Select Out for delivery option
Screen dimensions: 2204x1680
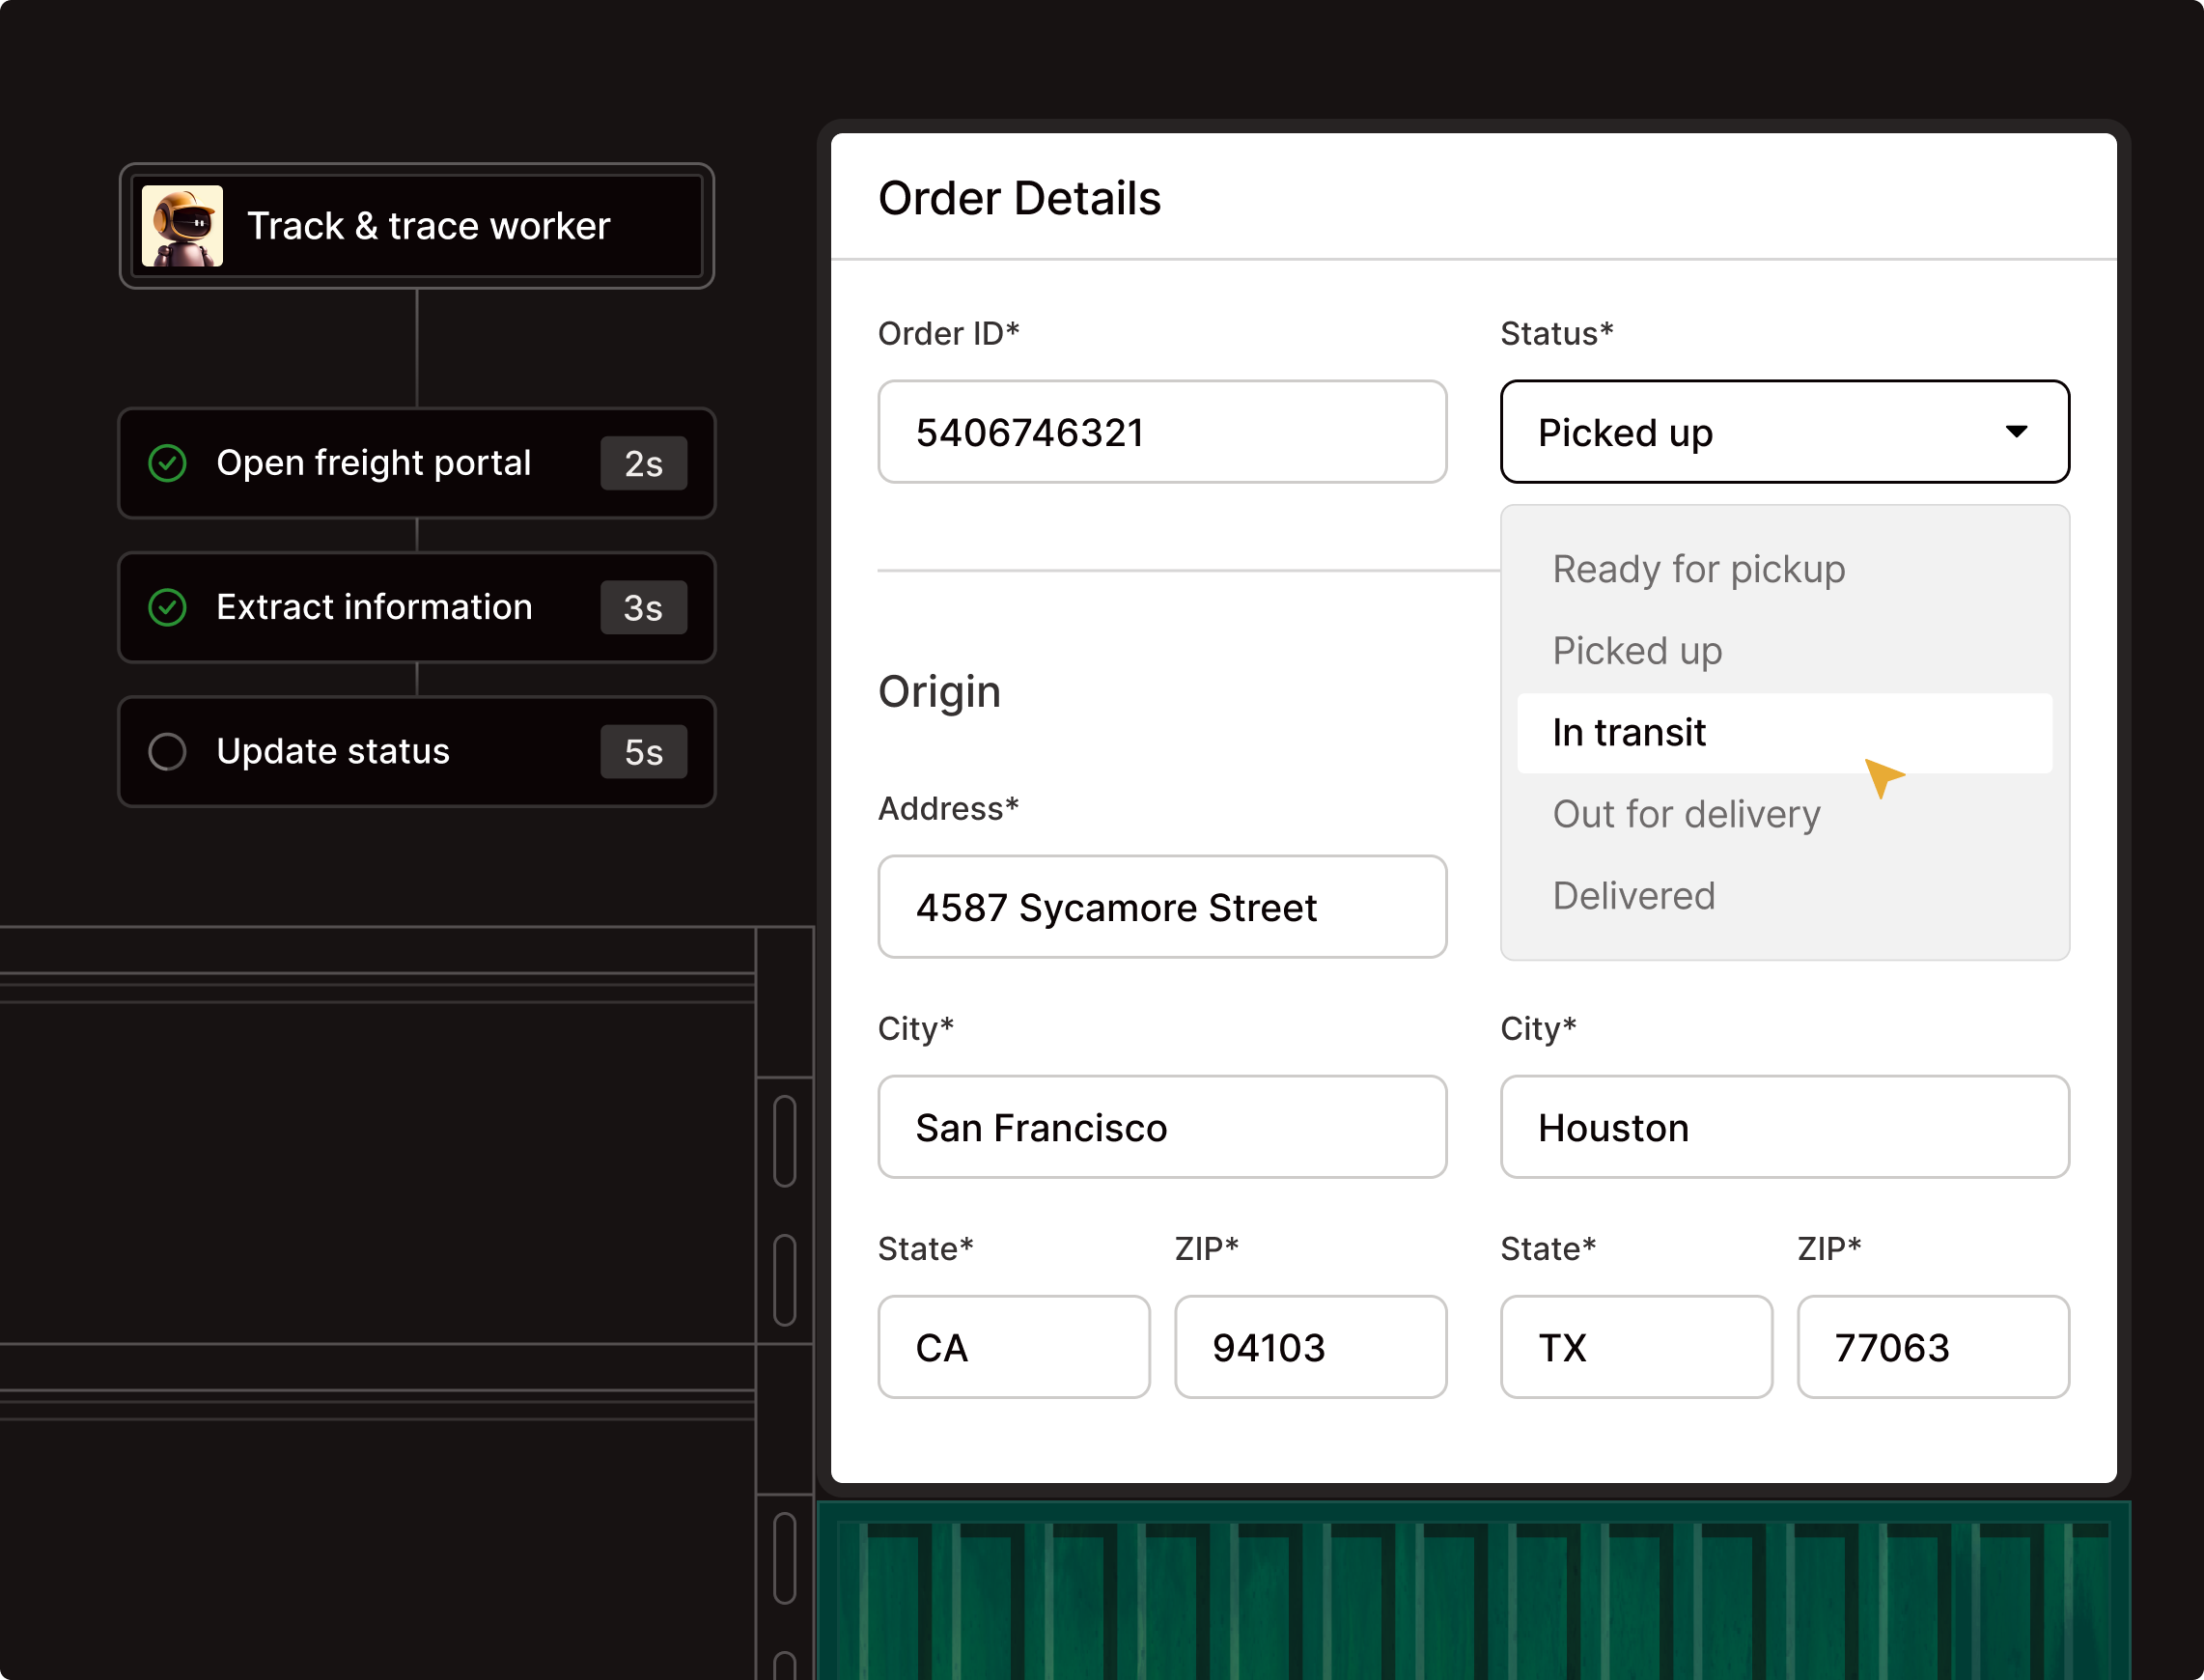pyautogui.click(x=1686, y=814)
